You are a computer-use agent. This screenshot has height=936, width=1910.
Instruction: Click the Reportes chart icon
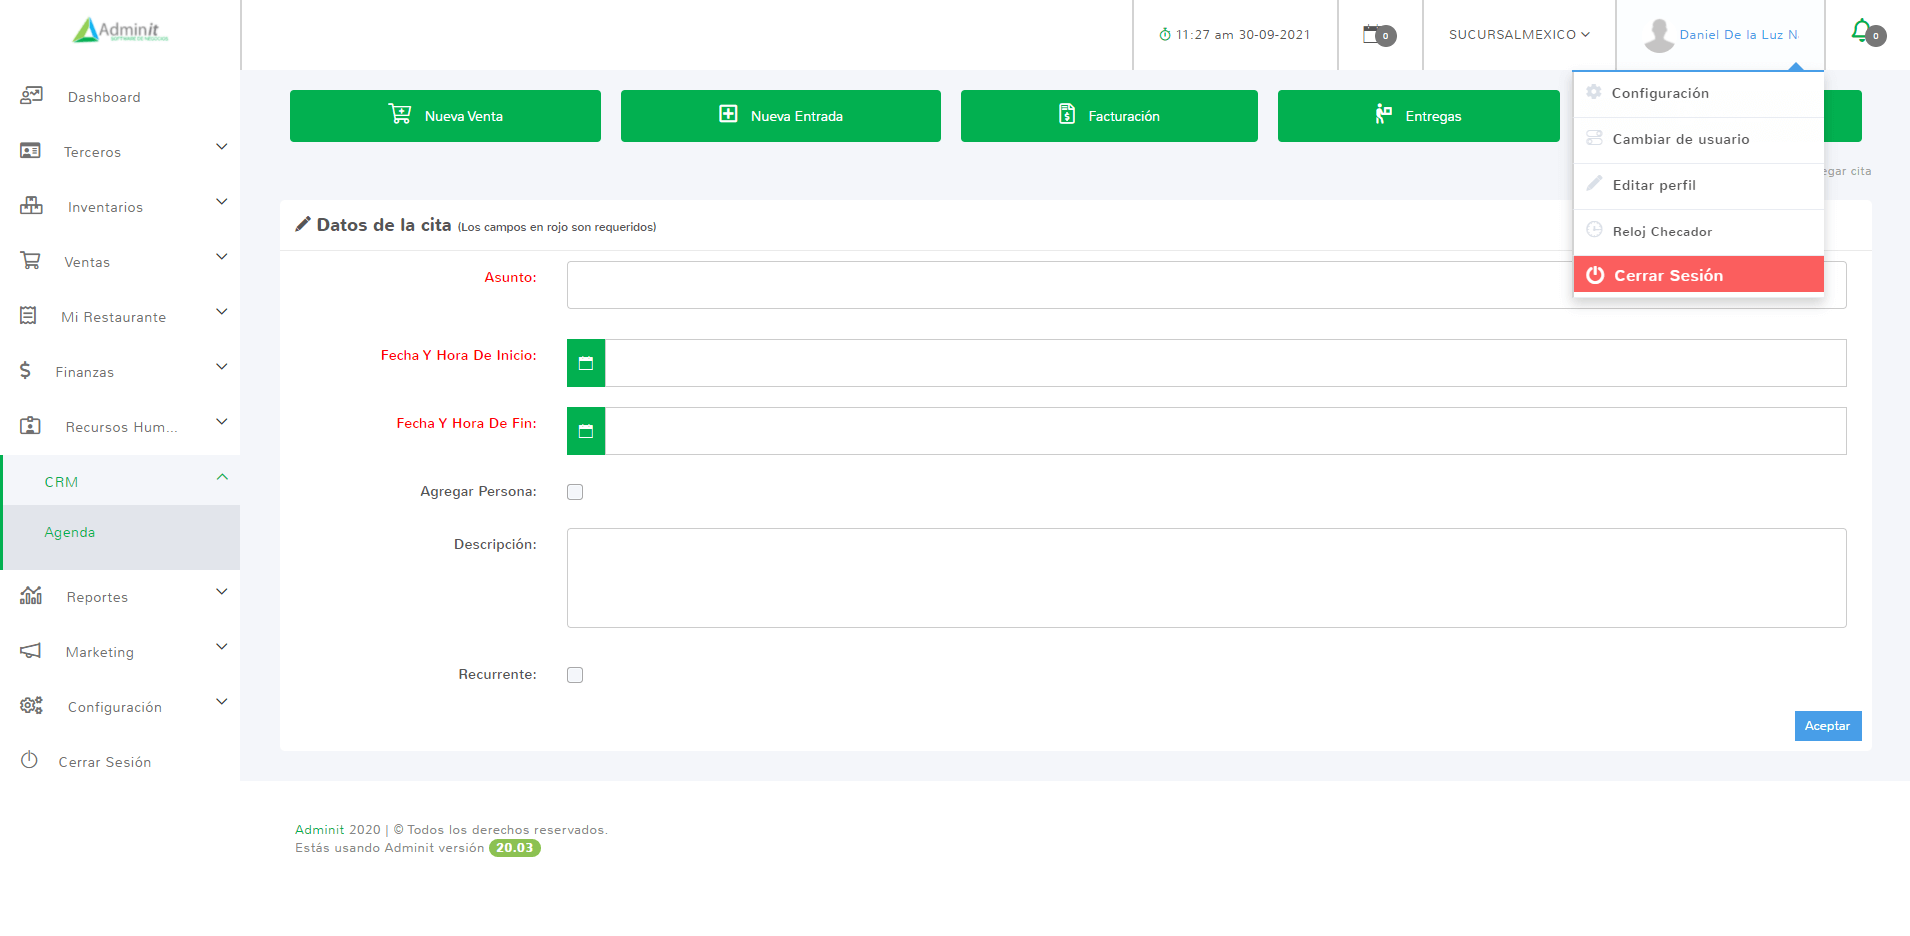click(x=31, y=596)
